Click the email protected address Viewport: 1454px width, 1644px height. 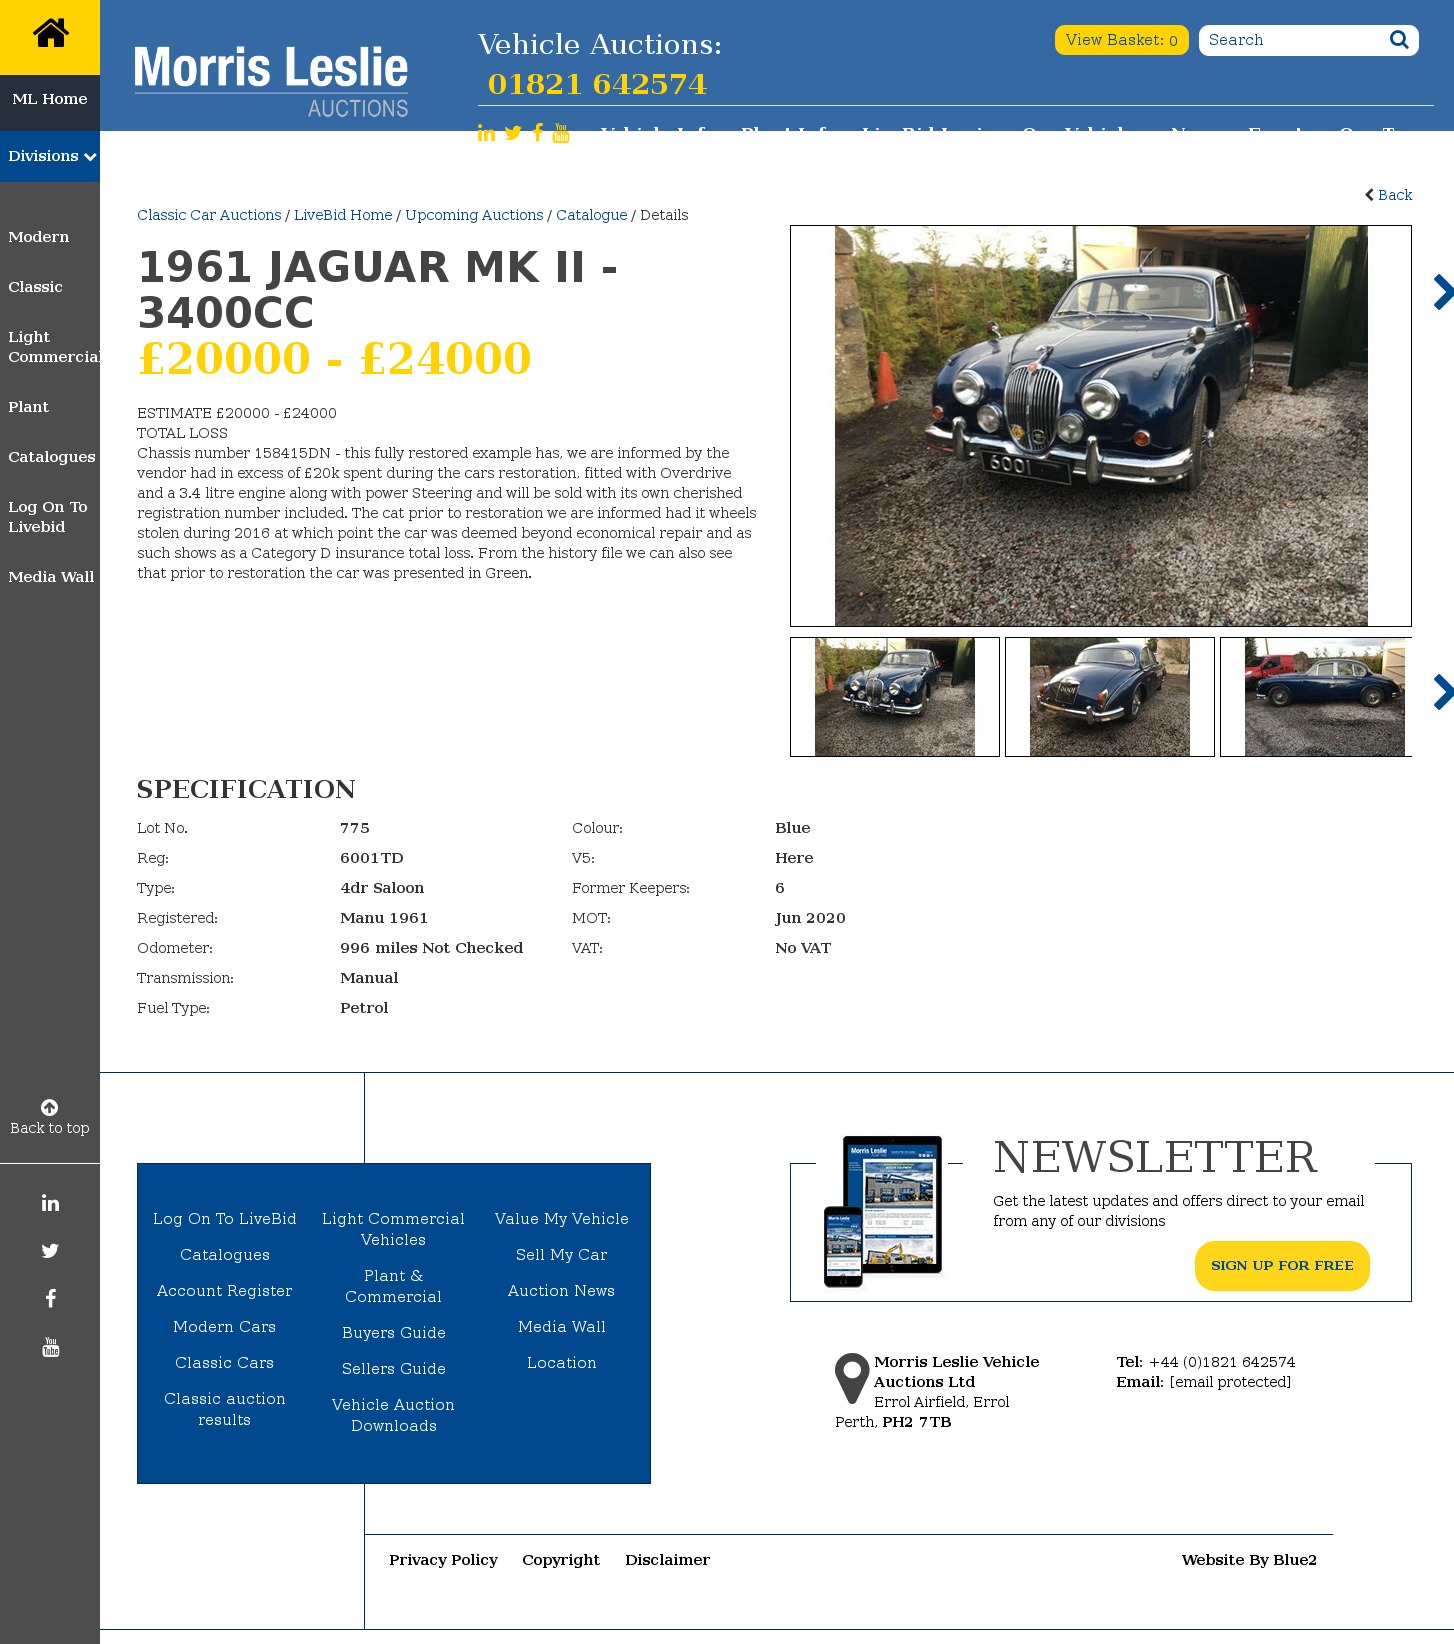(x=1230, y=1382)
